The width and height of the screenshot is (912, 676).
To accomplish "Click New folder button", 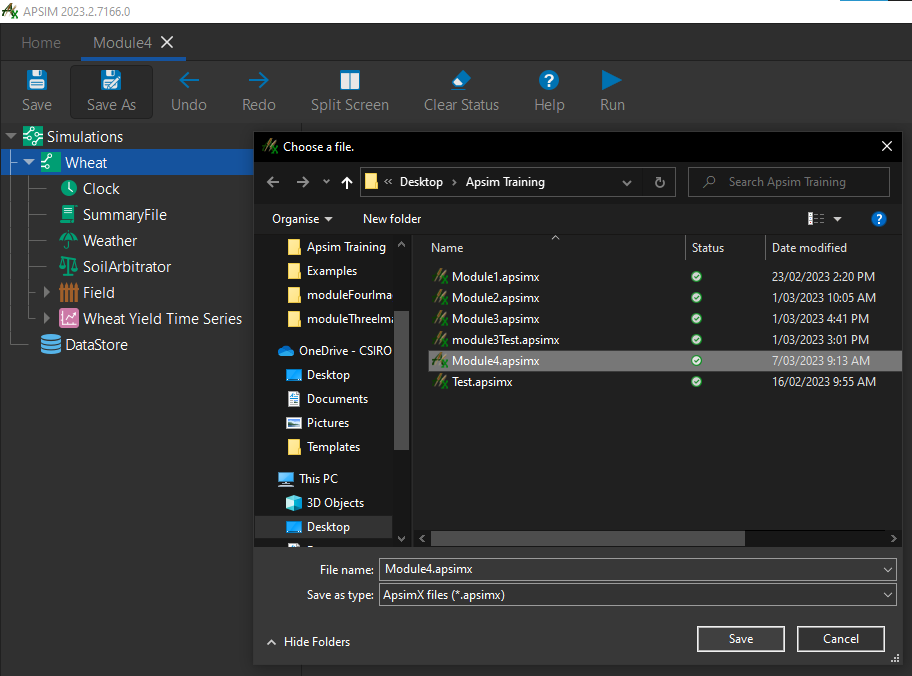I will pos(392,219).
